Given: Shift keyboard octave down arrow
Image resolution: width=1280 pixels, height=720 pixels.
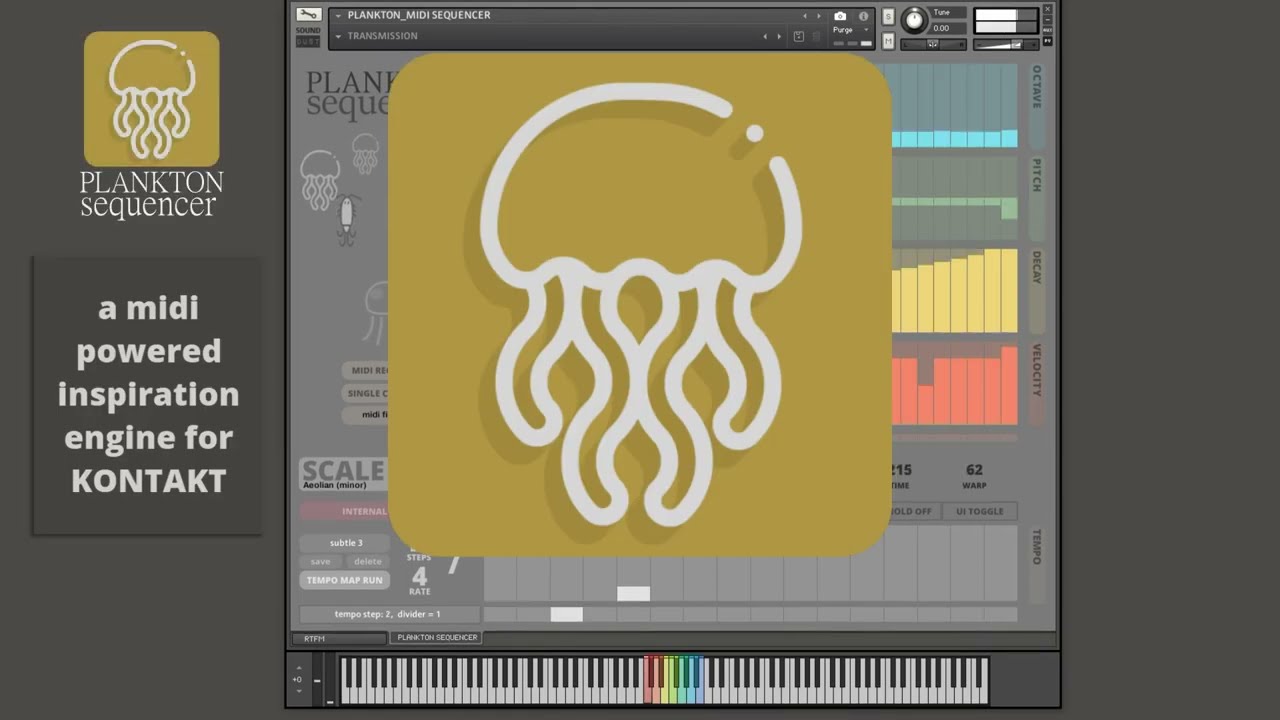Looking at the screenshot, I should [297, 691].
